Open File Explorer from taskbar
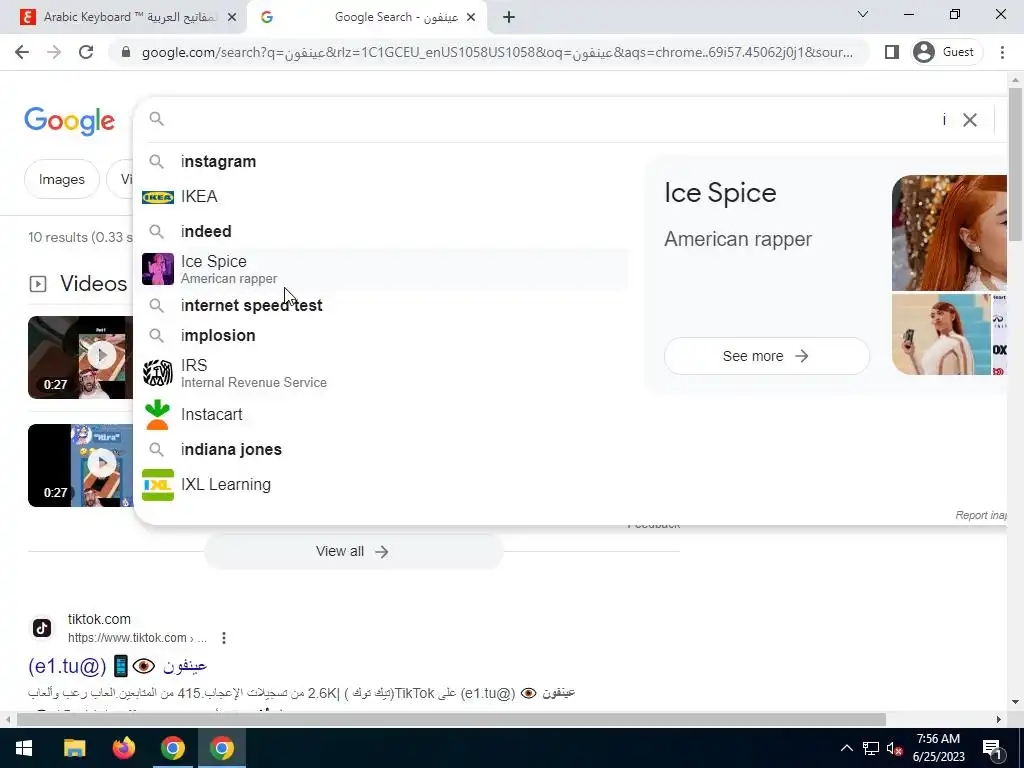Image resolution: width=1024 pixels, height=768 pixels. pos(74,748)
